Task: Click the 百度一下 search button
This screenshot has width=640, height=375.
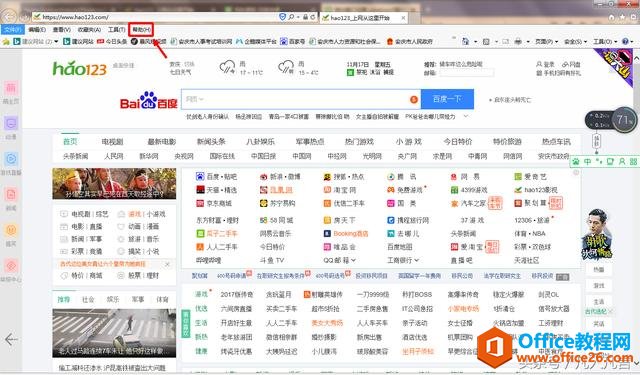Action: 447,99
